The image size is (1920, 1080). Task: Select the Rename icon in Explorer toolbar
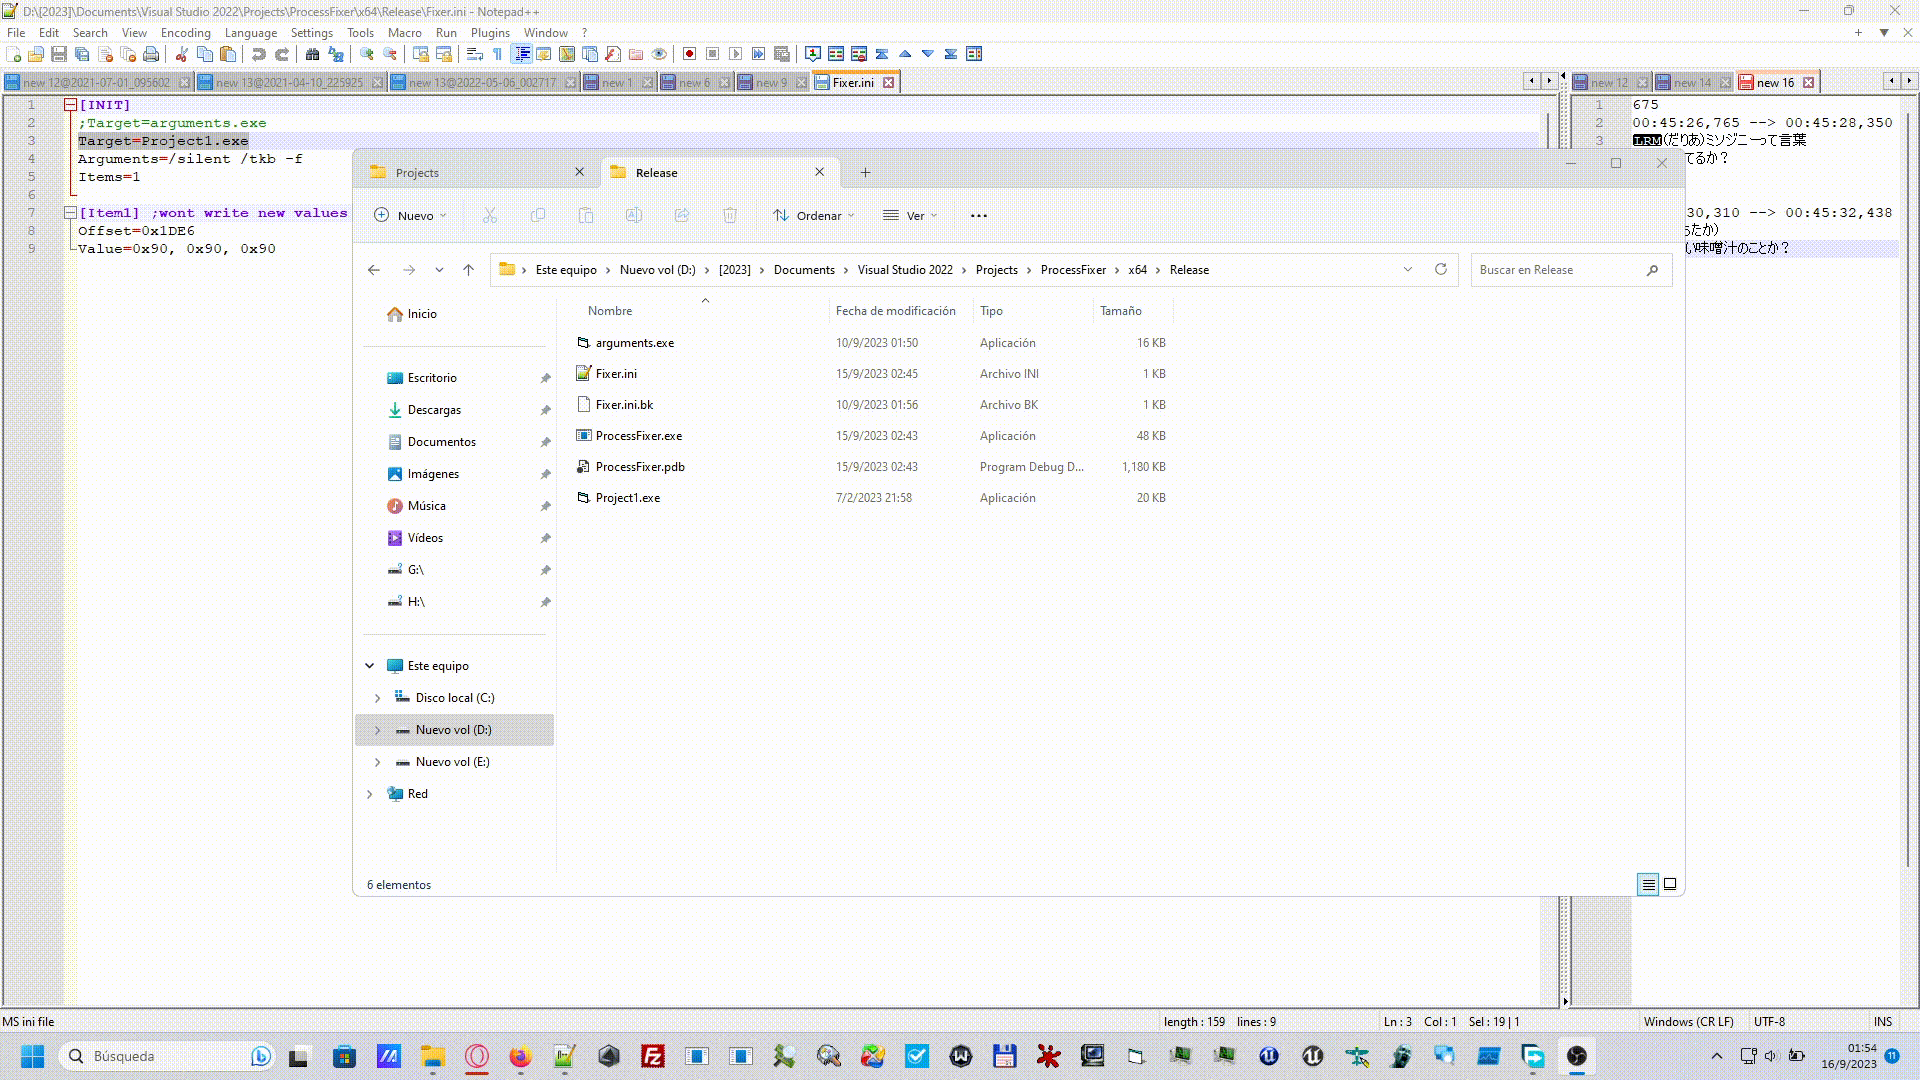[x=633, y=215]
